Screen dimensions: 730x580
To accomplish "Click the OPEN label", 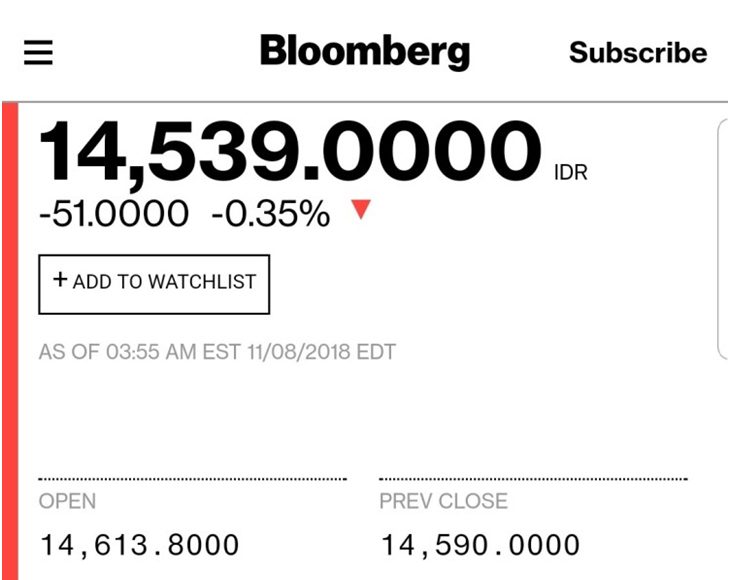I will [67, 501].
